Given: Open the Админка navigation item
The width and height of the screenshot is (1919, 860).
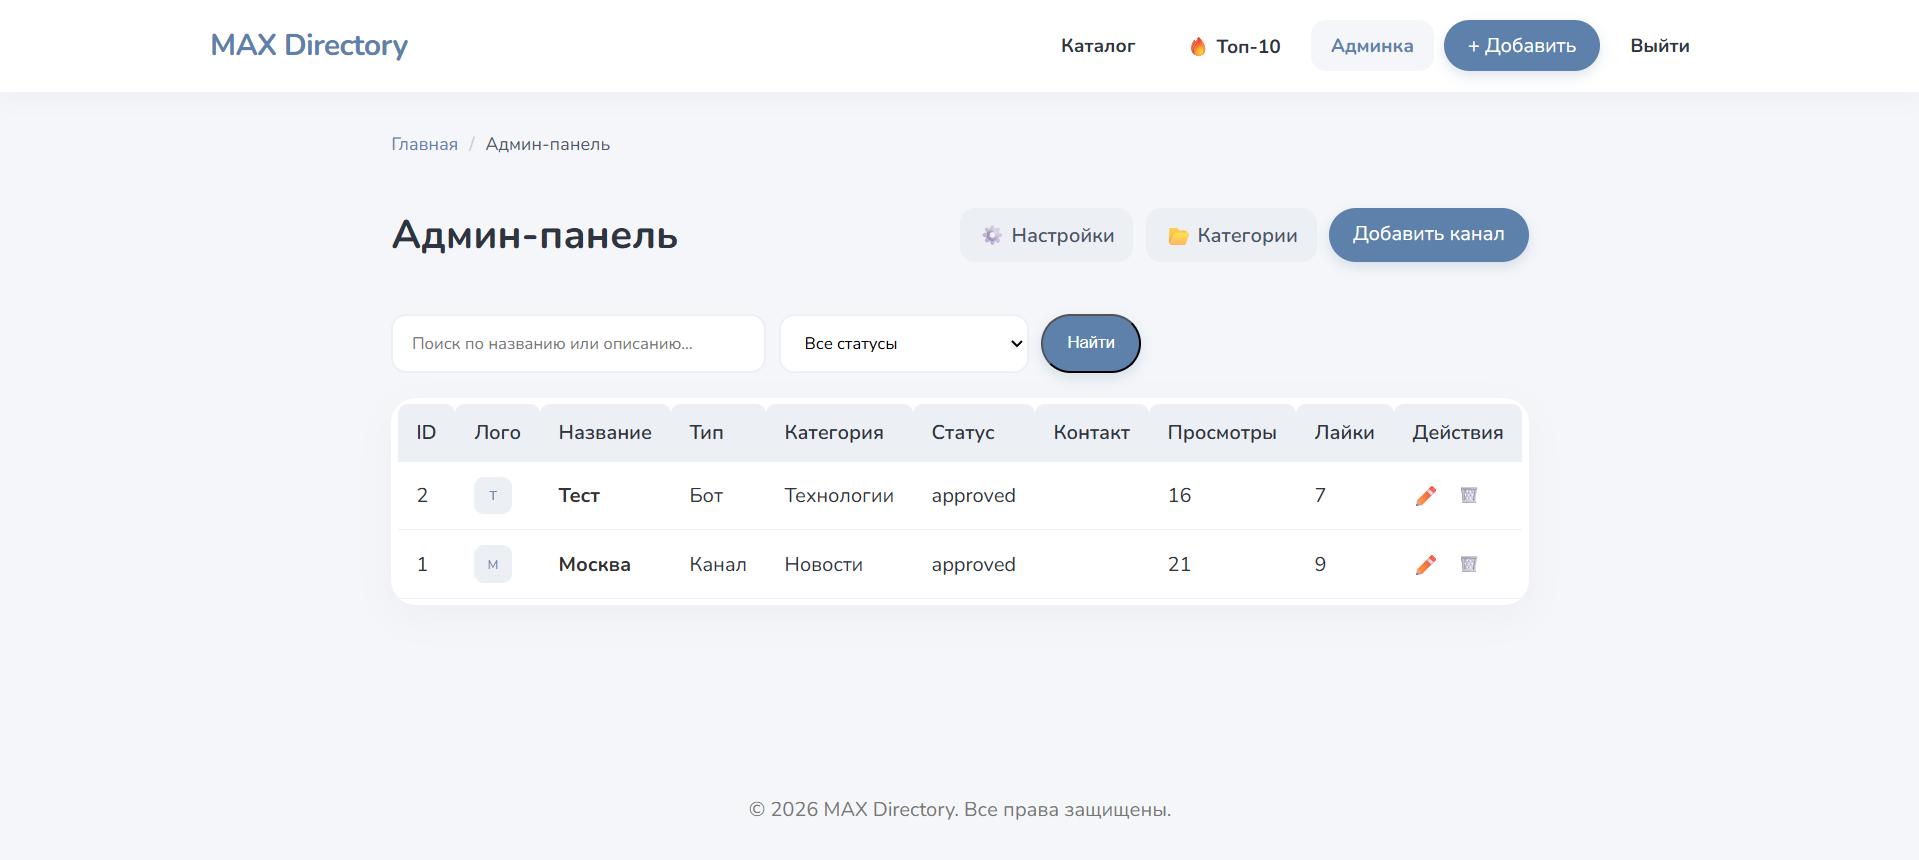Looking at the screenshot, I should pos(1371,46).
